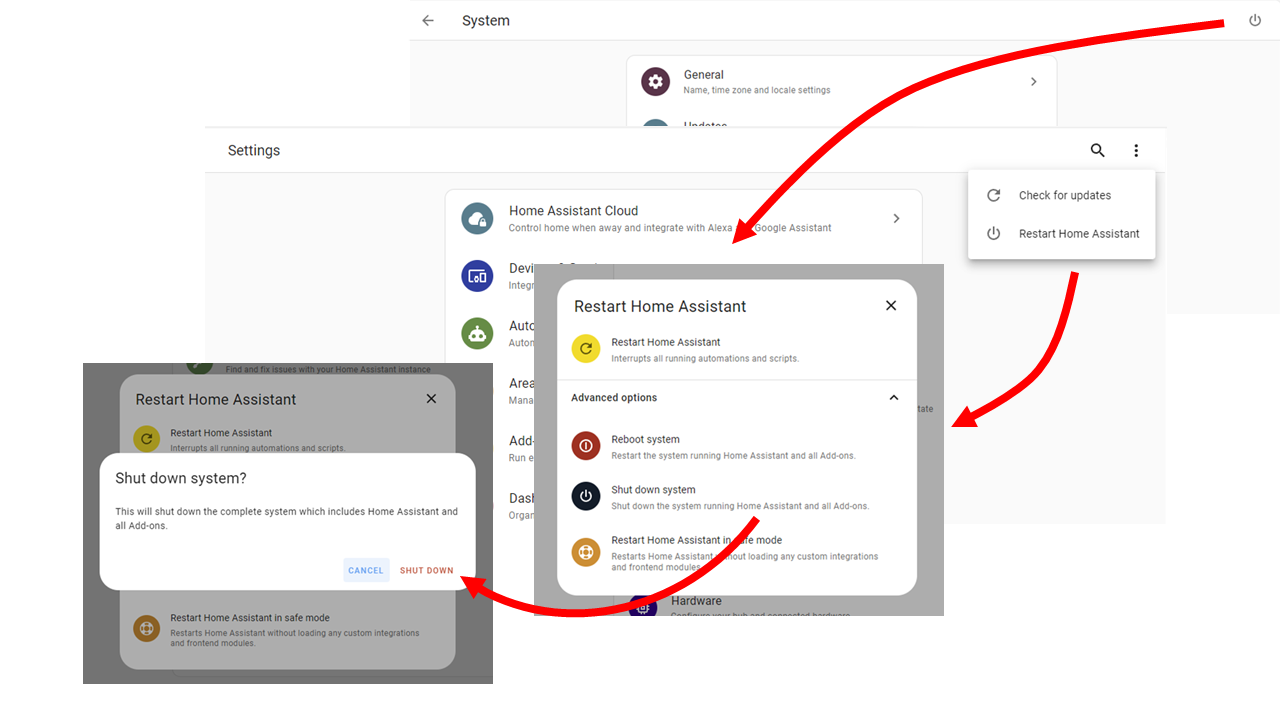The width and height of the screenshot is (1280, 720).
Task: Click safe mode icon in left dialog
Action: (x=147, y=629)
